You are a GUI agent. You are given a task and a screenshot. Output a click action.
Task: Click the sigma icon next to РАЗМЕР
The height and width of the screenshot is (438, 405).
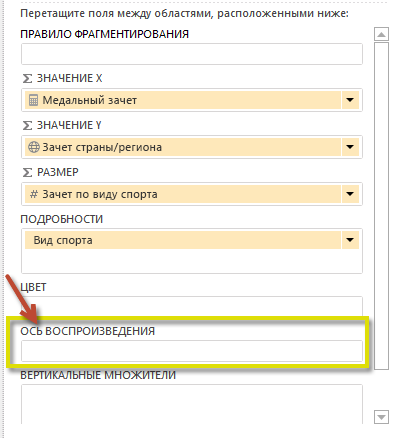27,172
